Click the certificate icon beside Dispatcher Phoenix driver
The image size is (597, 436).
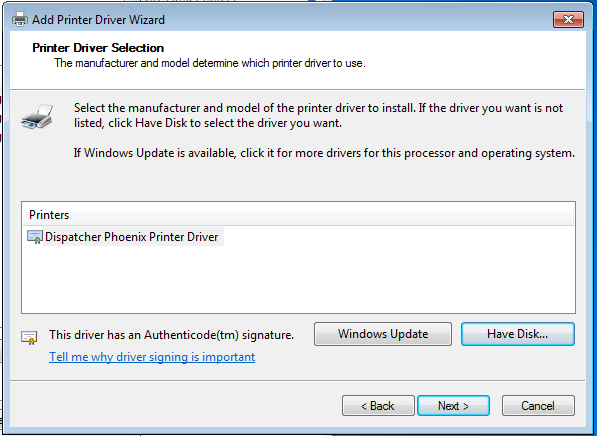35,237
